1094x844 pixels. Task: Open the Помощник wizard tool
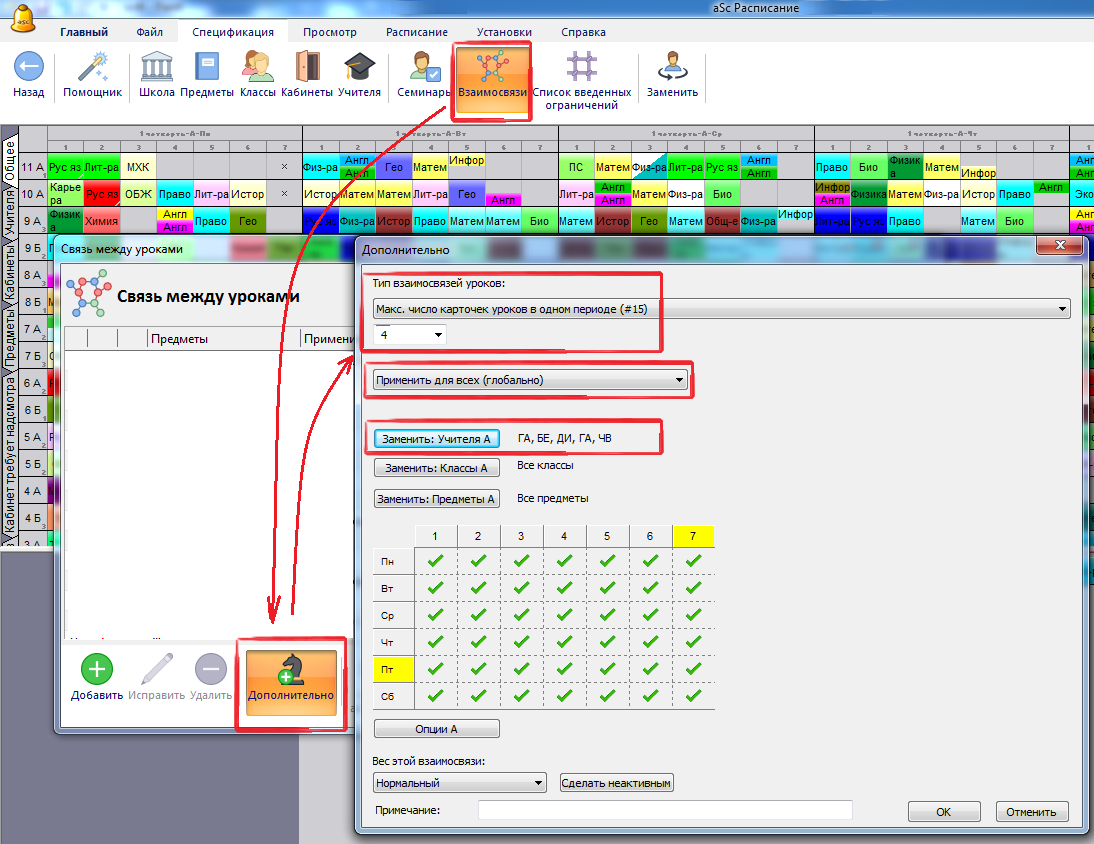[92, 68]
